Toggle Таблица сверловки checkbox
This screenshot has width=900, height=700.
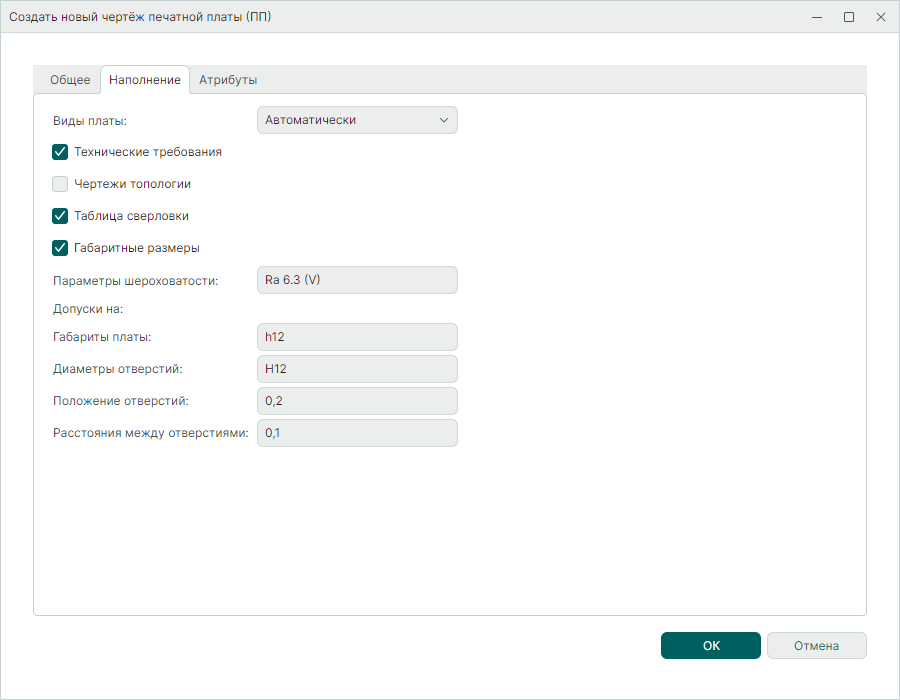click(x=60, y=216)
